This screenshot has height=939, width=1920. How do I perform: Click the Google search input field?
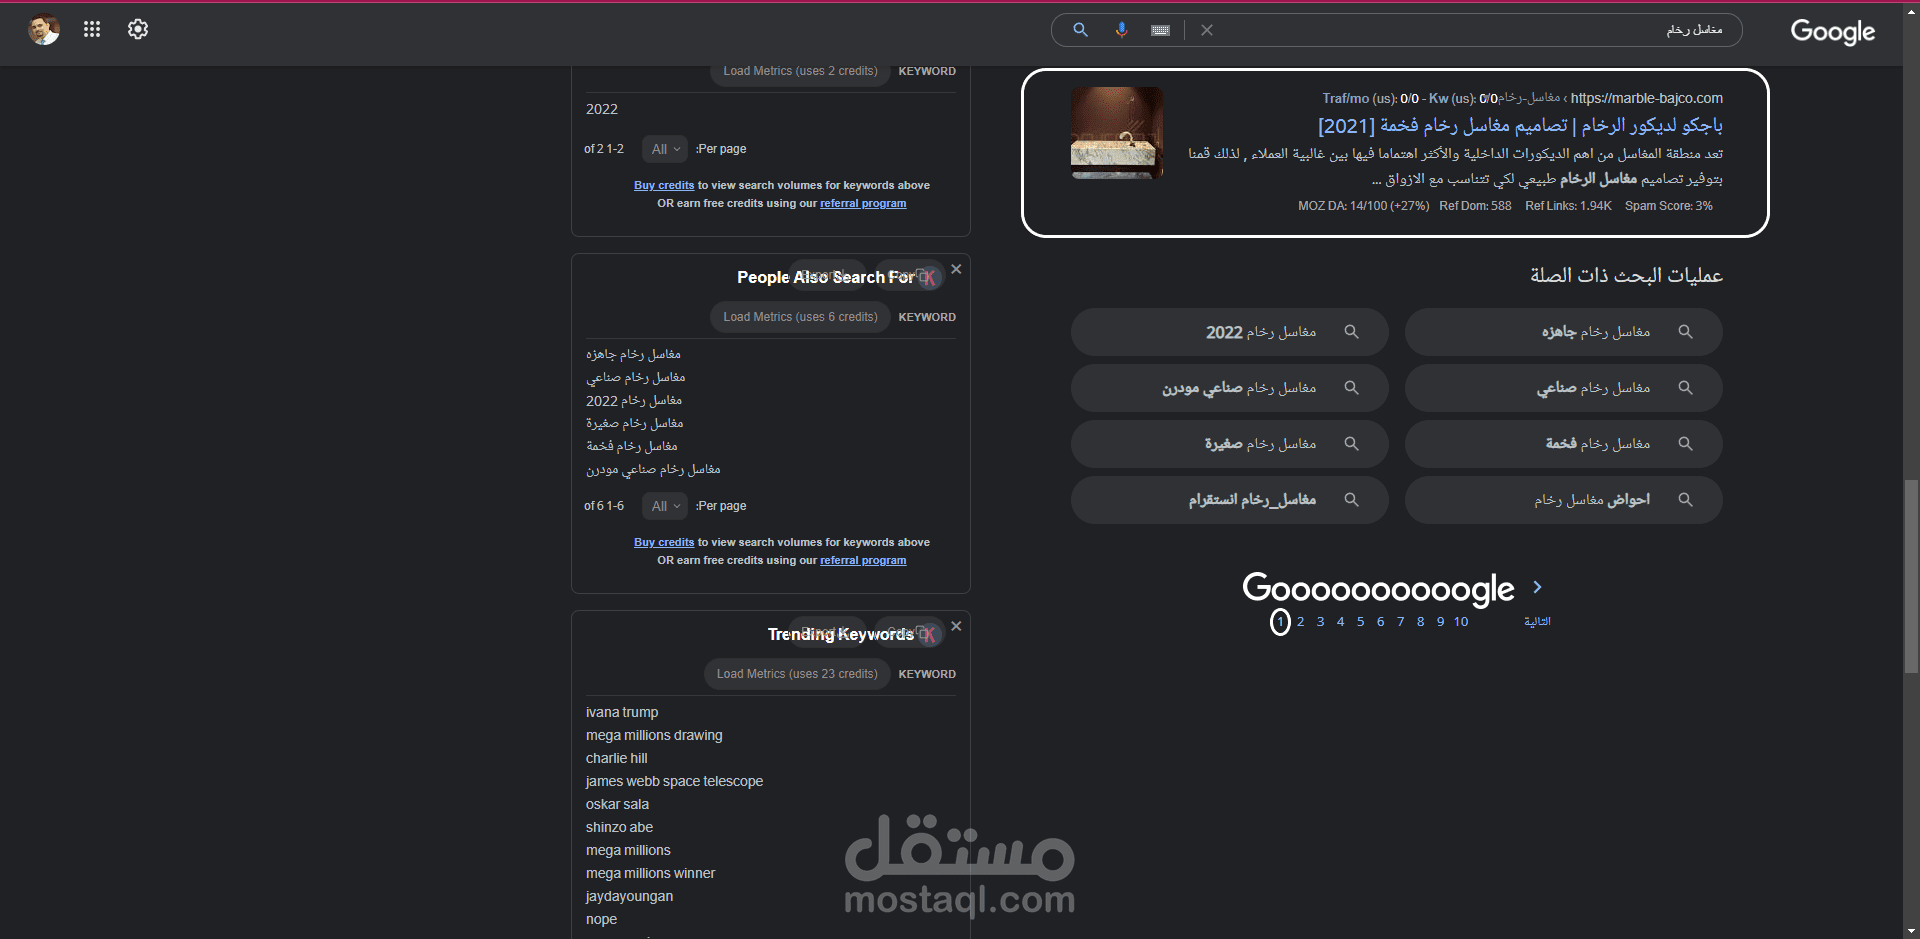click(1470, 30)
